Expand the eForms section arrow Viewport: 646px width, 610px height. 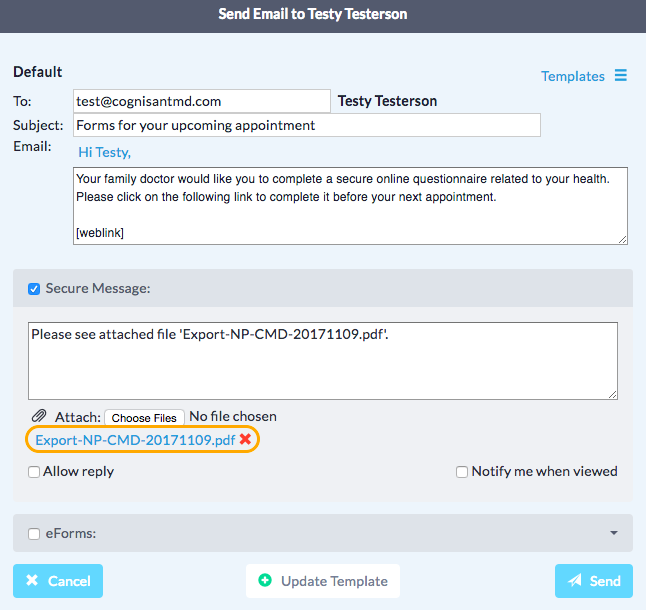point(614,533)
